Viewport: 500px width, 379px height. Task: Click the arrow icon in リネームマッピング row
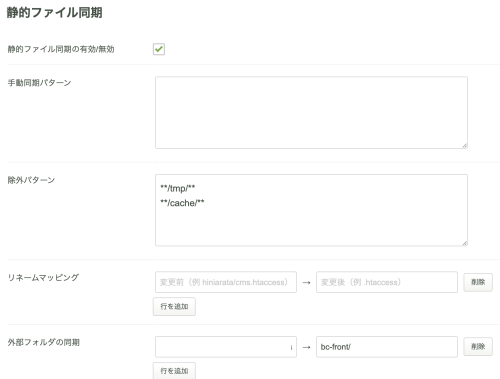306,283
